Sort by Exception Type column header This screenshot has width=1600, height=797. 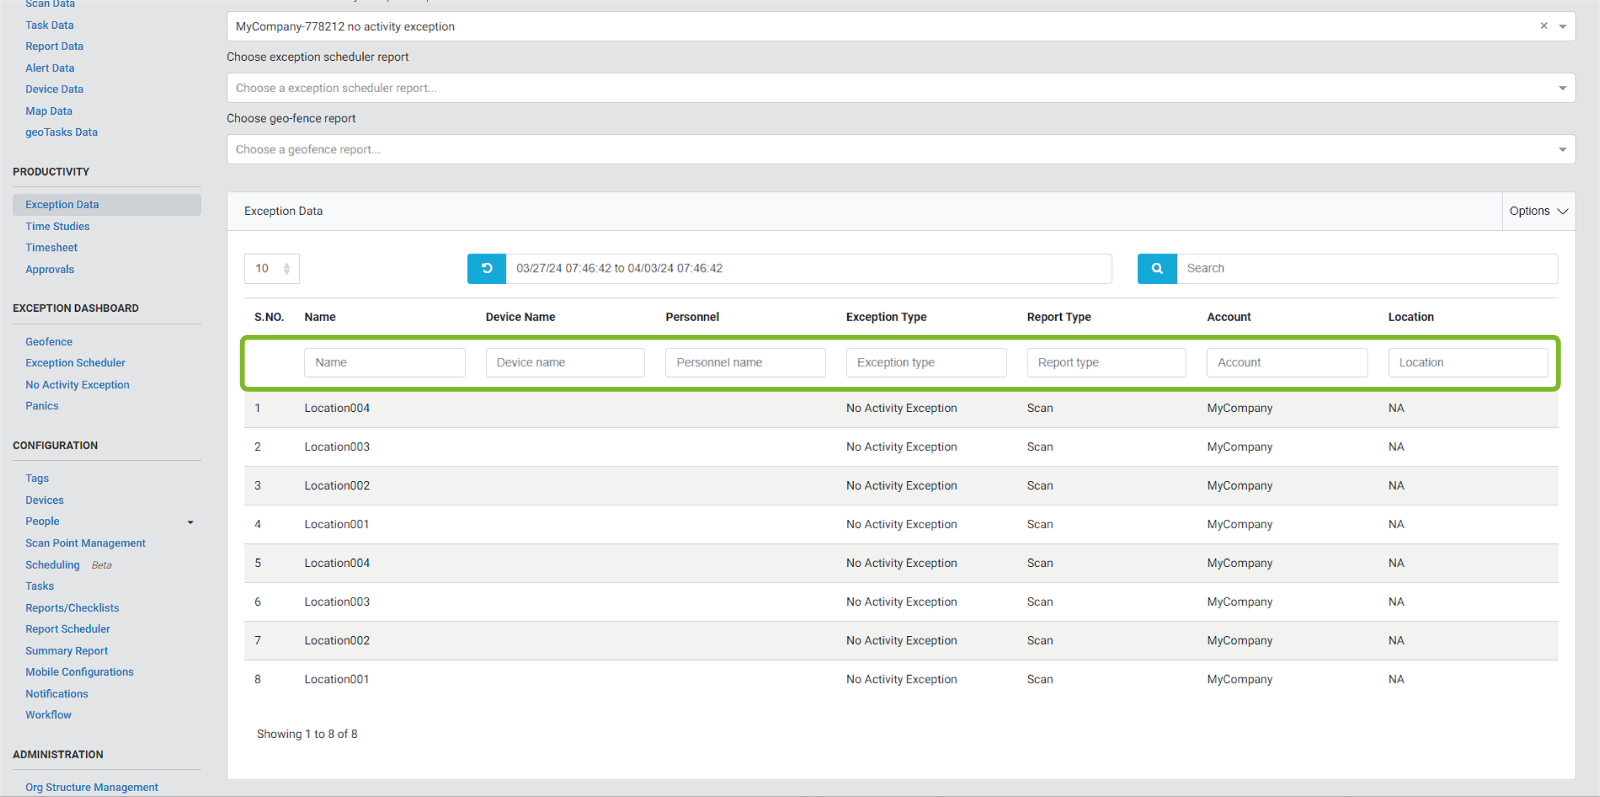886,317
